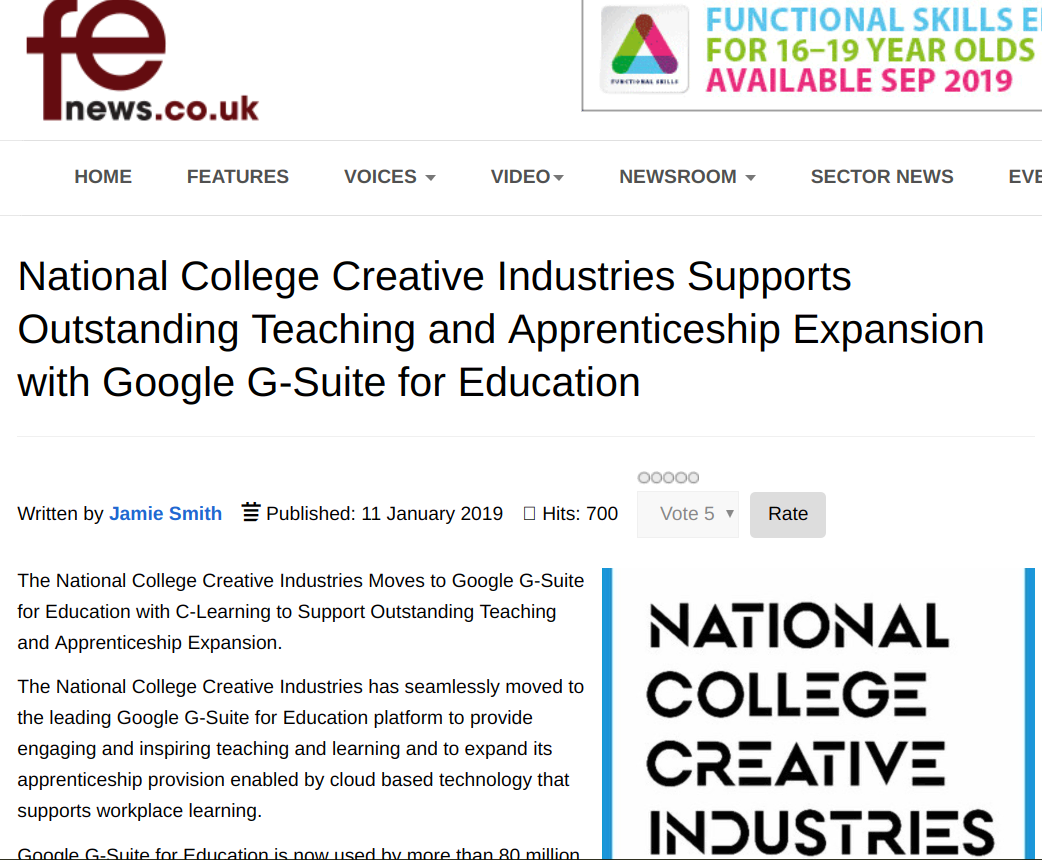This screenshot has height=860, width=1042.
Task: Open the Sector News section
Action: coord(882,177)
